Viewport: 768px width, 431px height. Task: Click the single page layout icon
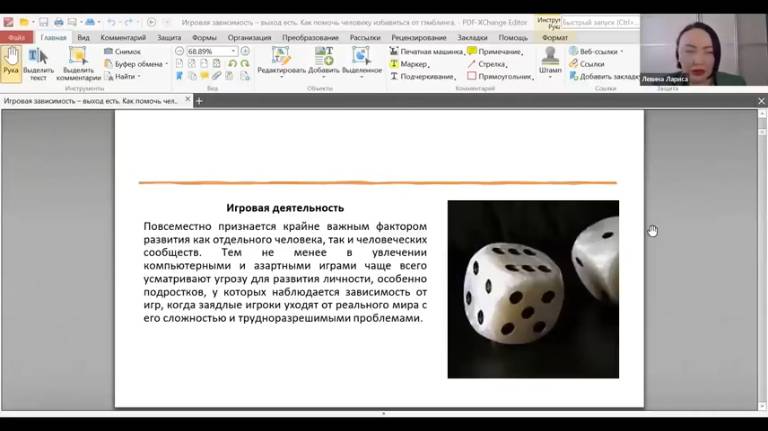pos(179,64)
